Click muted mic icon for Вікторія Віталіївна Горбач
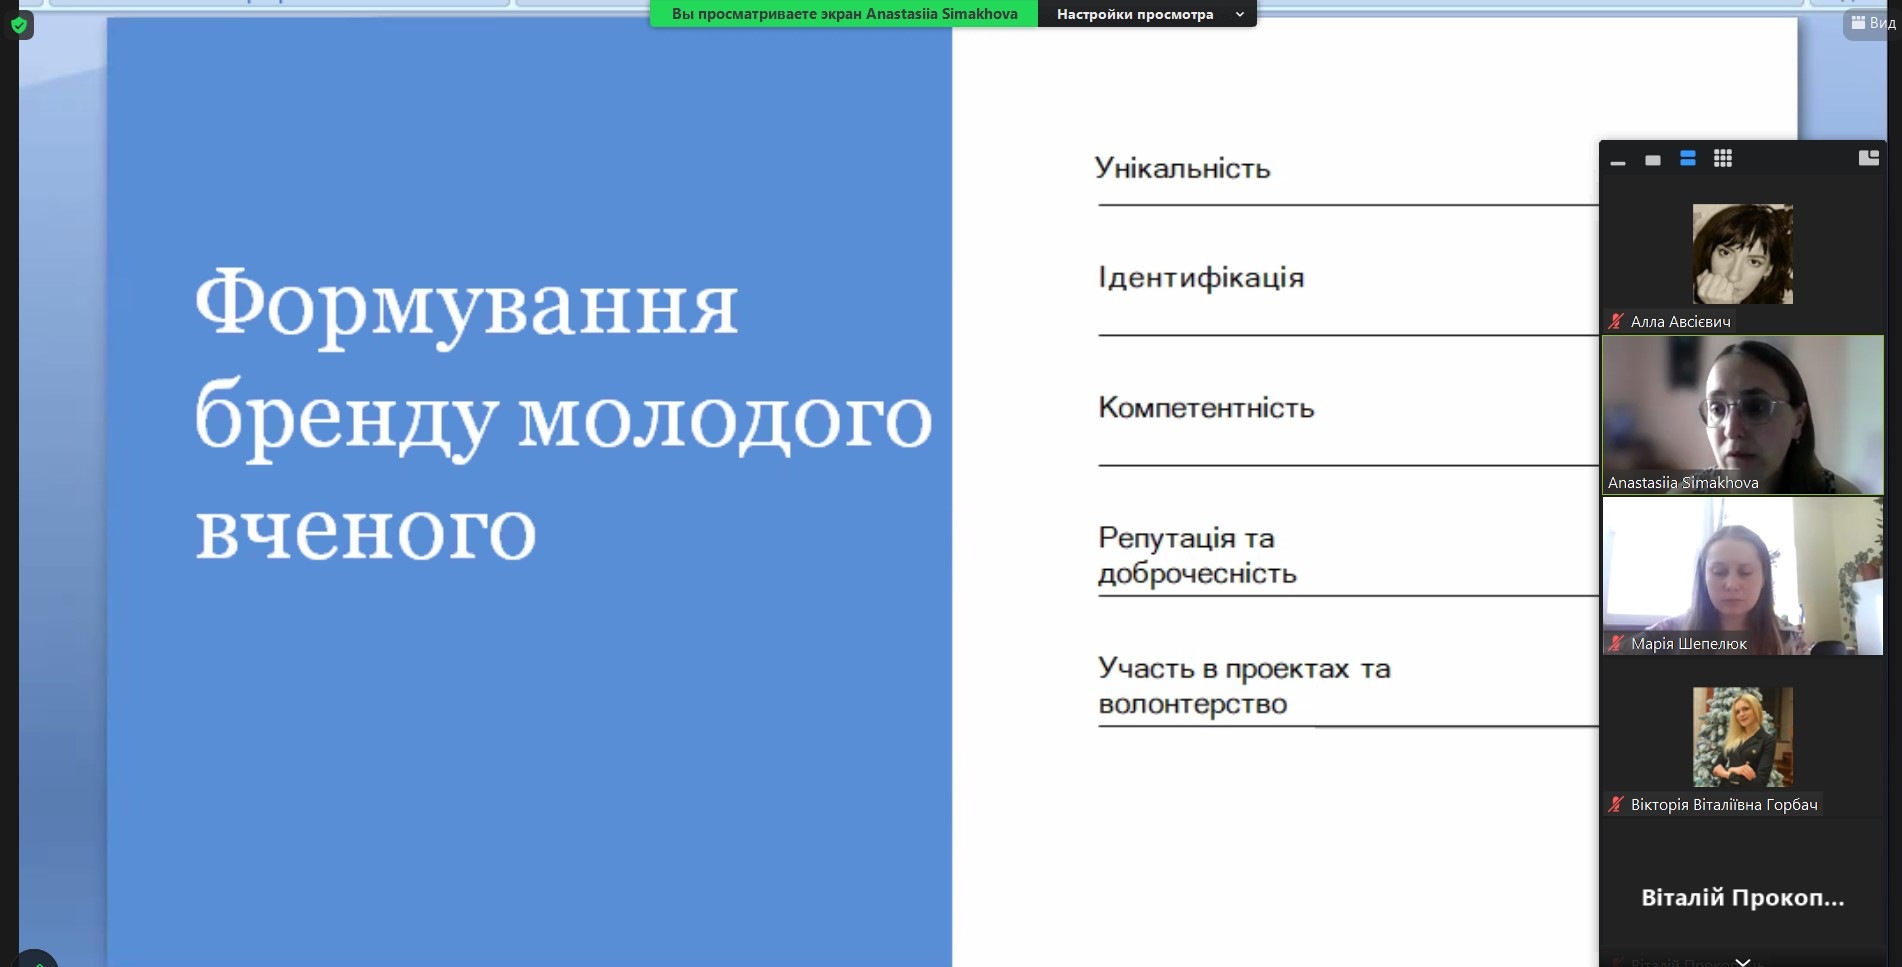1902x967 pixels. tap(1616, 804)
